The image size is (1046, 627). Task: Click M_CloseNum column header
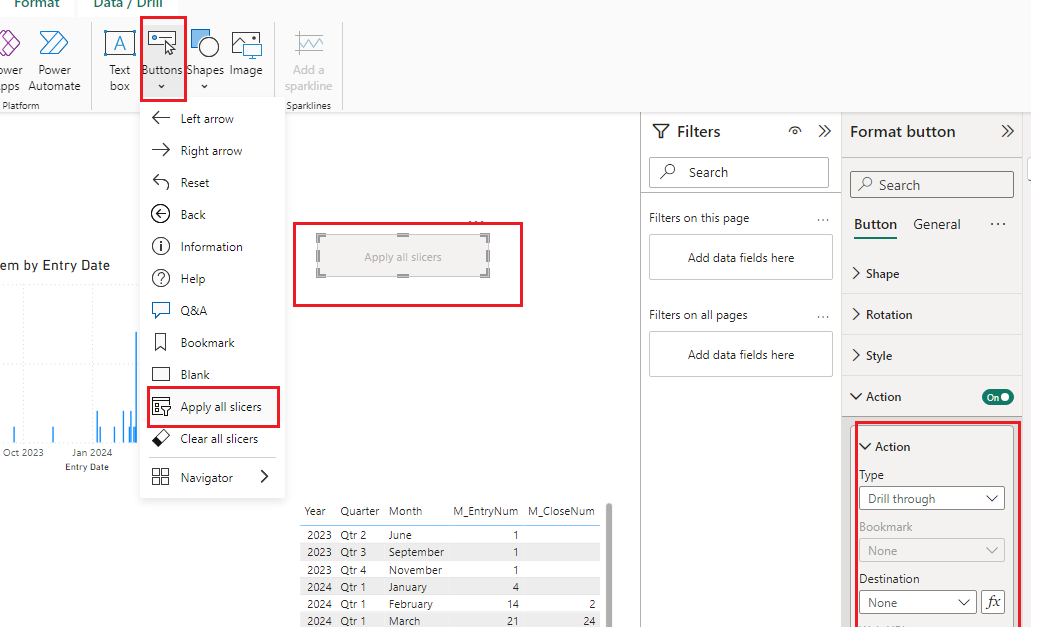click(561, 511)
